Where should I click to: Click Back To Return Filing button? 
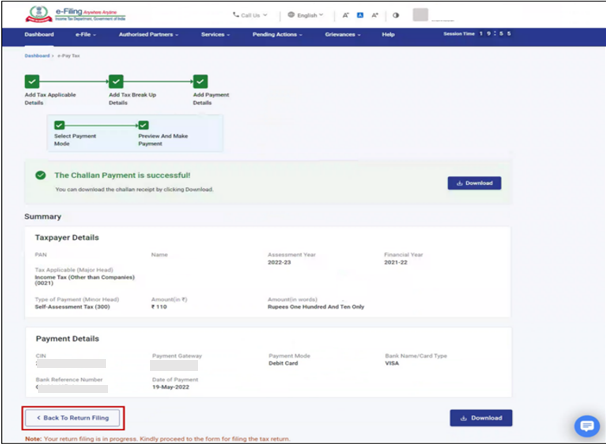pyautogui.click(x=72, y=417)
